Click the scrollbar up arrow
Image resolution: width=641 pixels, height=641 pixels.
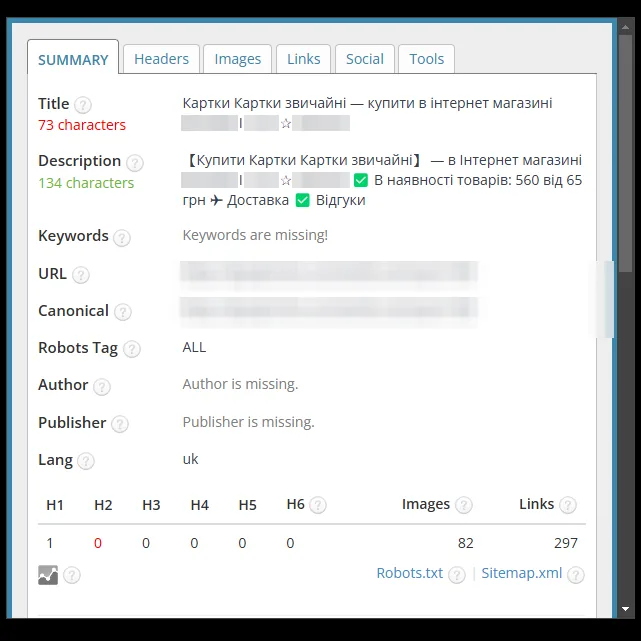(625, 27)
